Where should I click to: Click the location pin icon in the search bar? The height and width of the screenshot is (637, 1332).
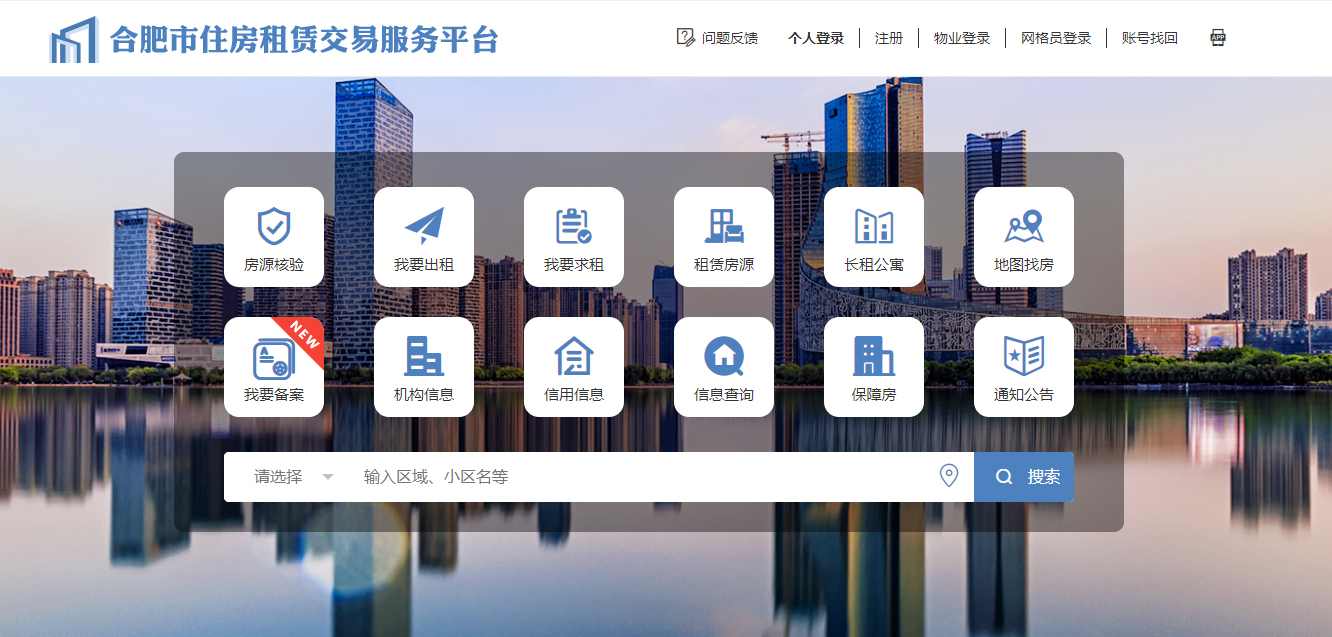tap(950, 477)
